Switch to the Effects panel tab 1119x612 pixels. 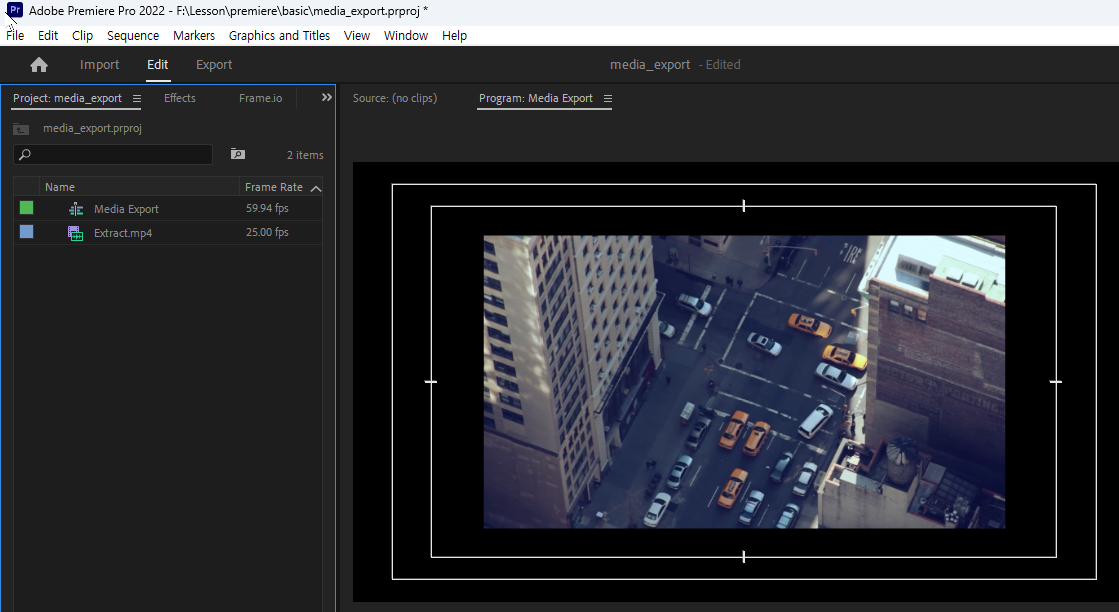pos(180,98)
